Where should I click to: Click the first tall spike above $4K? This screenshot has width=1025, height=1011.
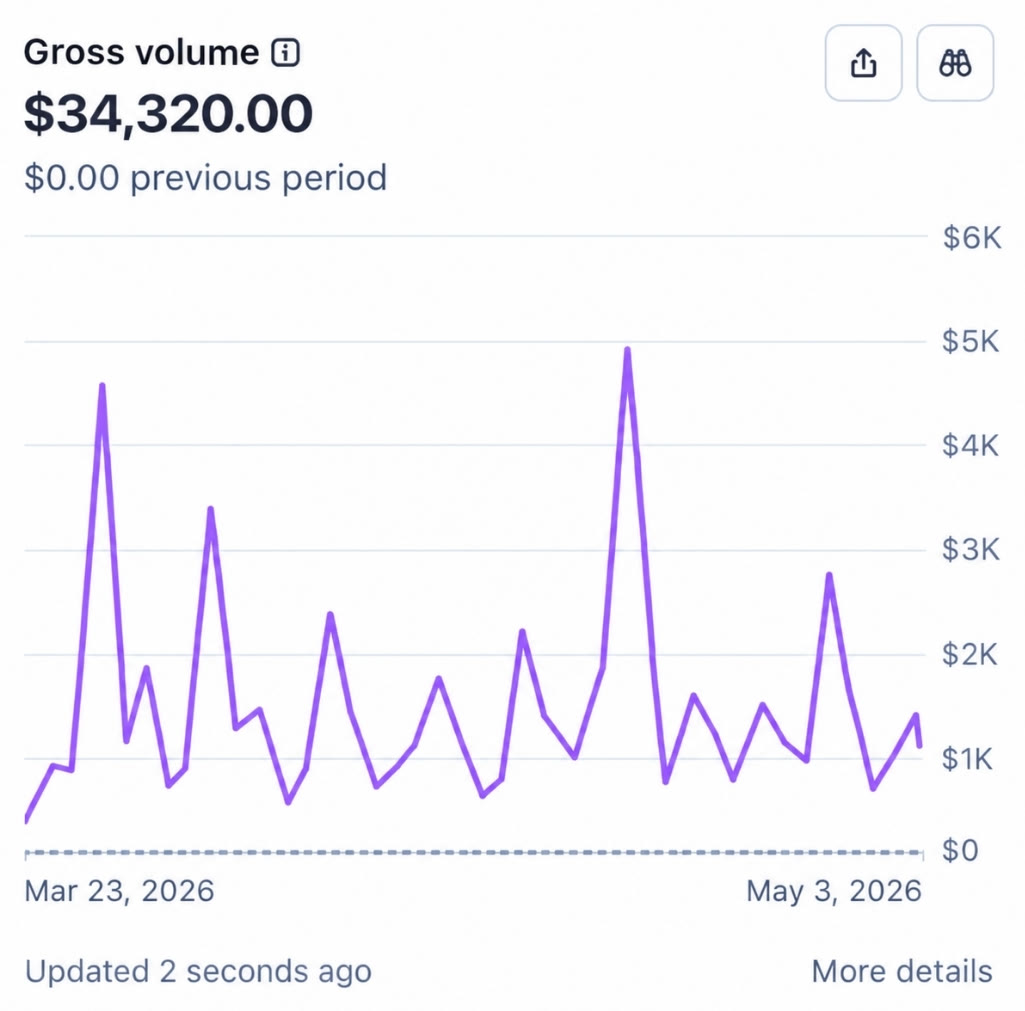(x=103, y=387)
